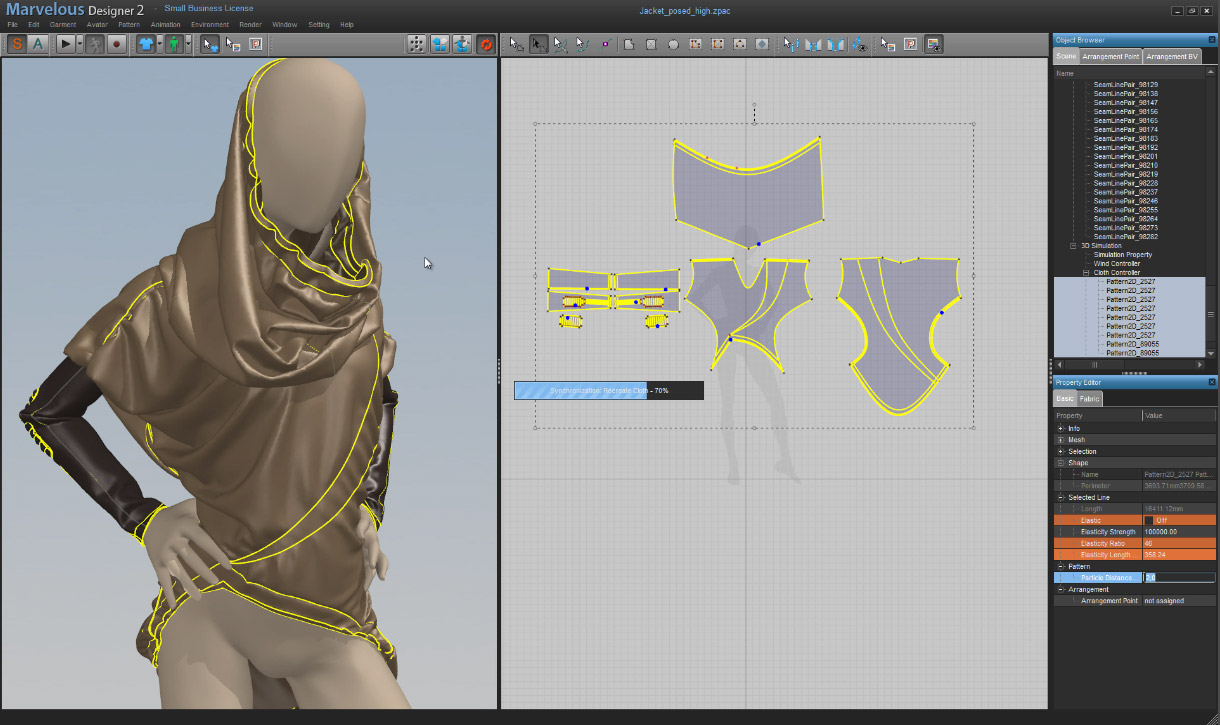Screen dimensions: 1220x725
Task: Click the P pin icon in 3D toolbar
Action: click(x=255, y=44)
